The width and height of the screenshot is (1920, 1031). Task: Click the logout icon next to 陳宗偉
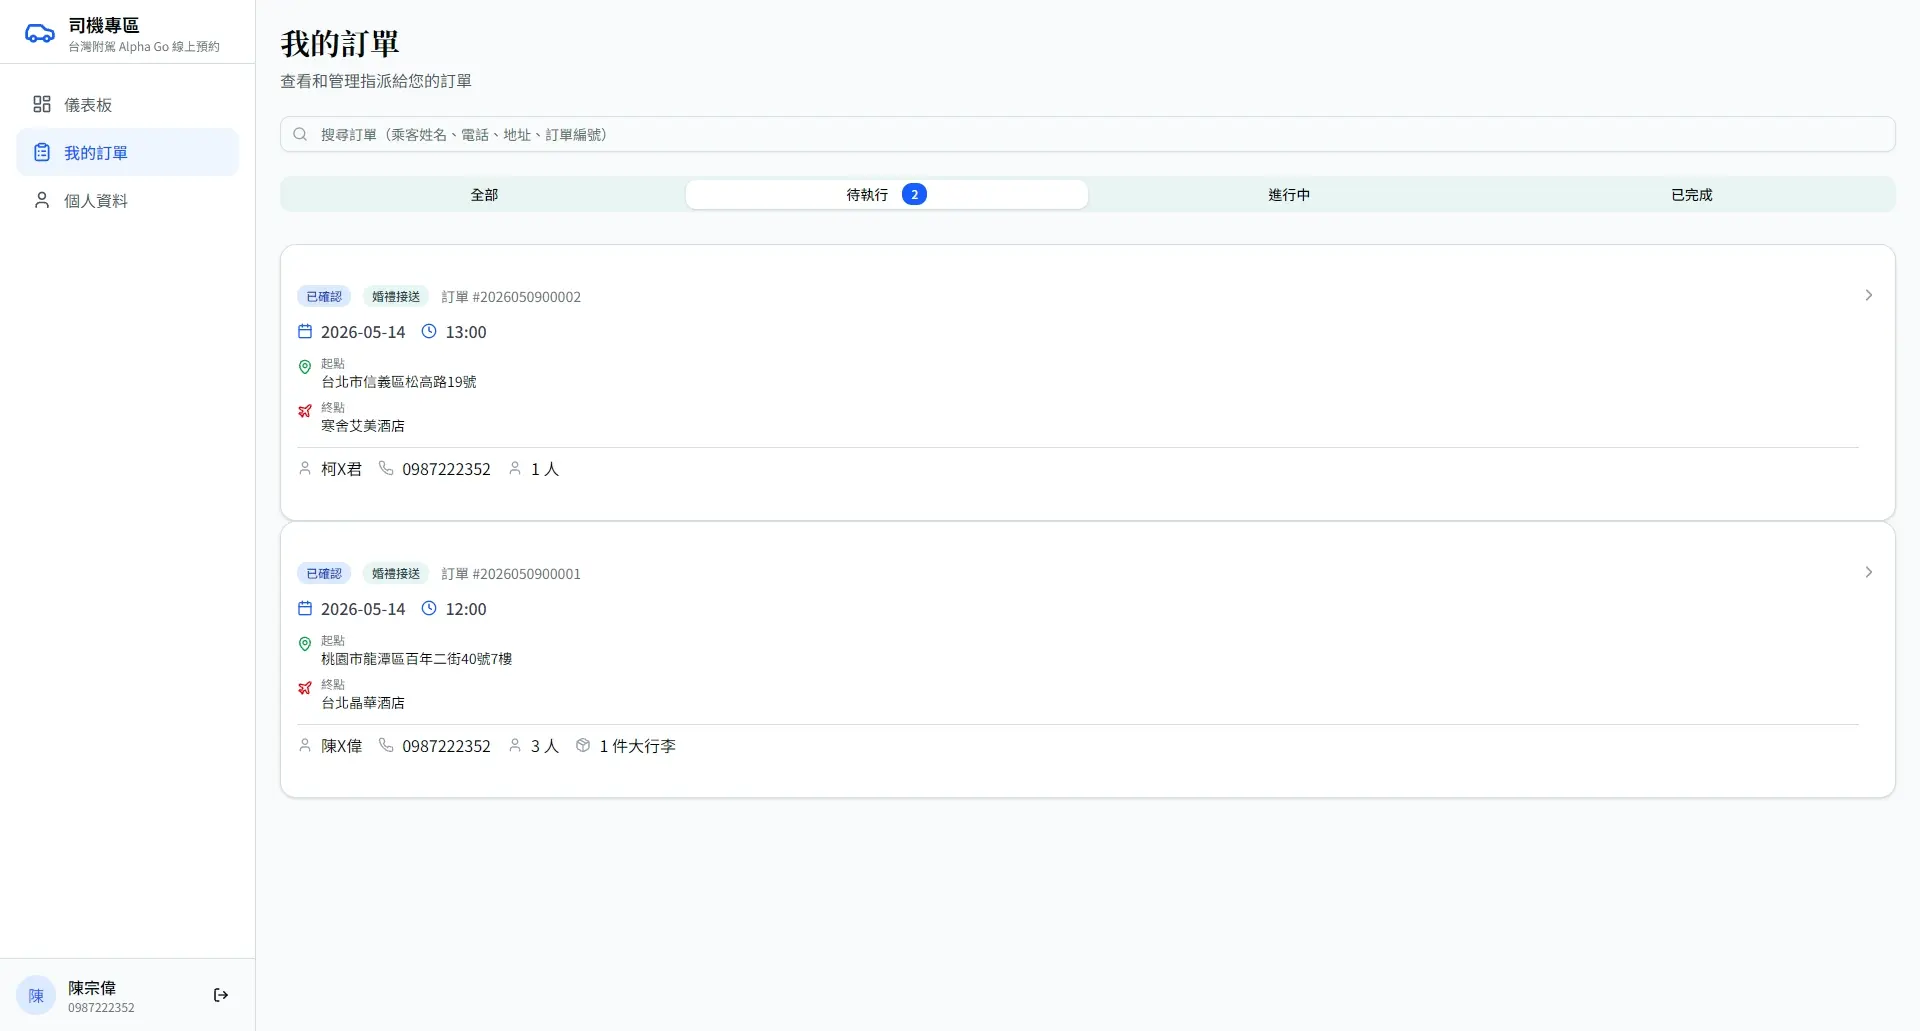pos(221,995)
